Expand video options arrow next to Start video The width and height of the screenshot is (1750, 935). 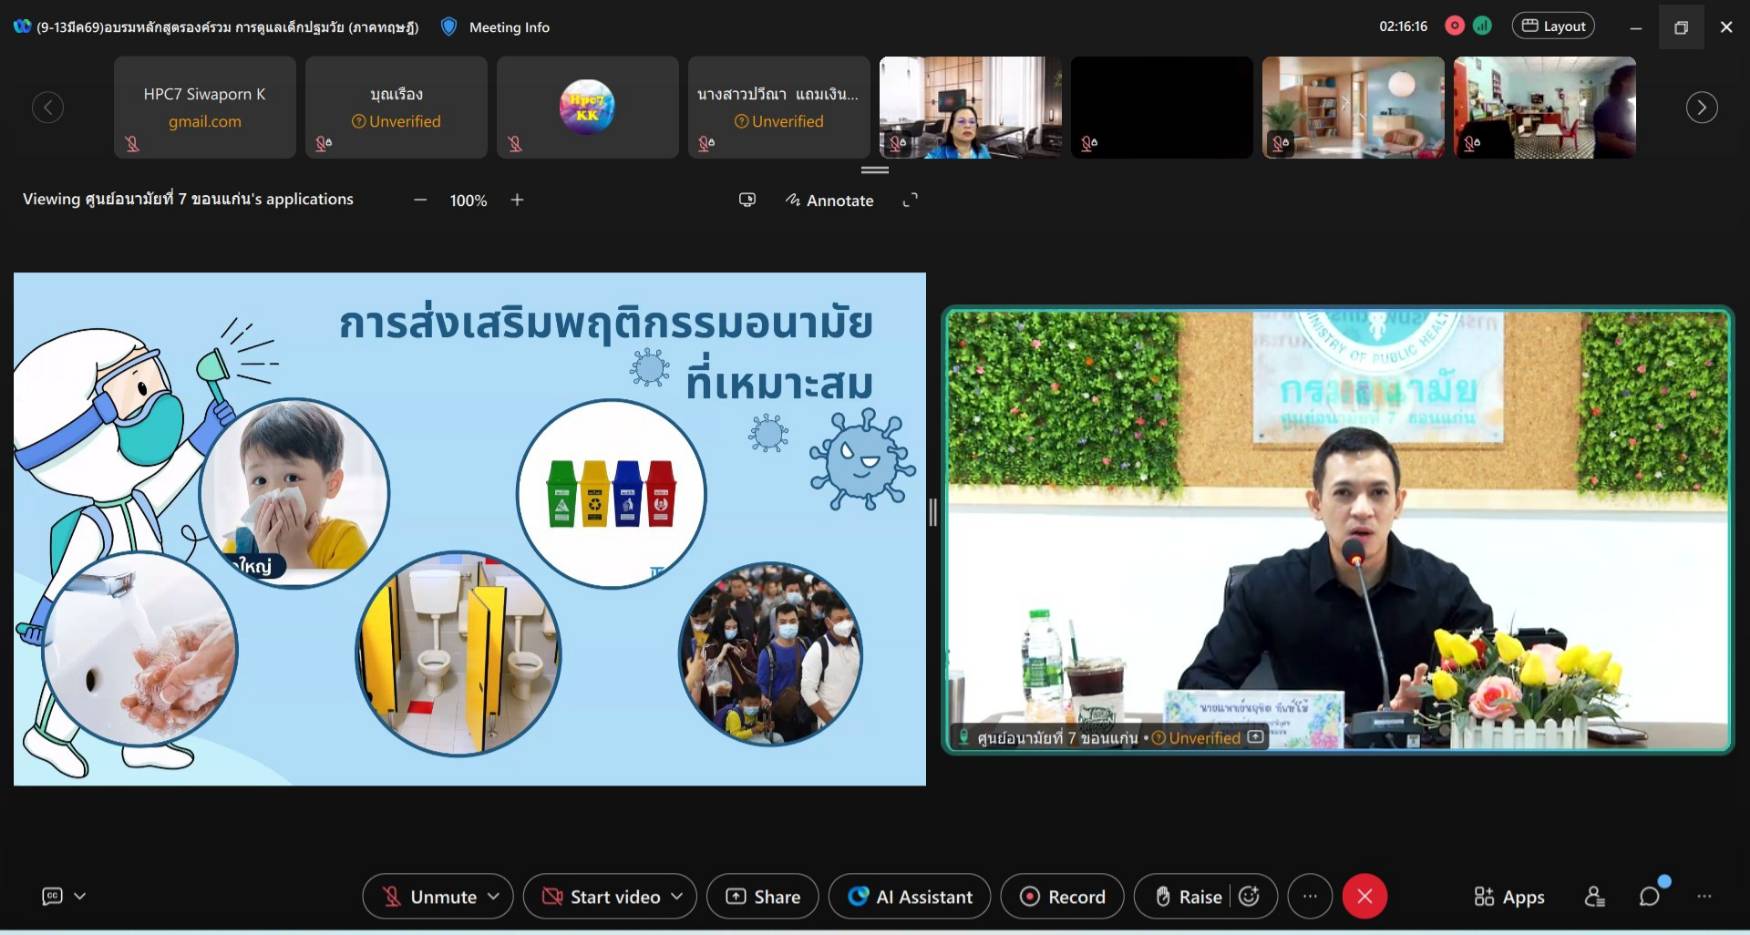[677, 896]
